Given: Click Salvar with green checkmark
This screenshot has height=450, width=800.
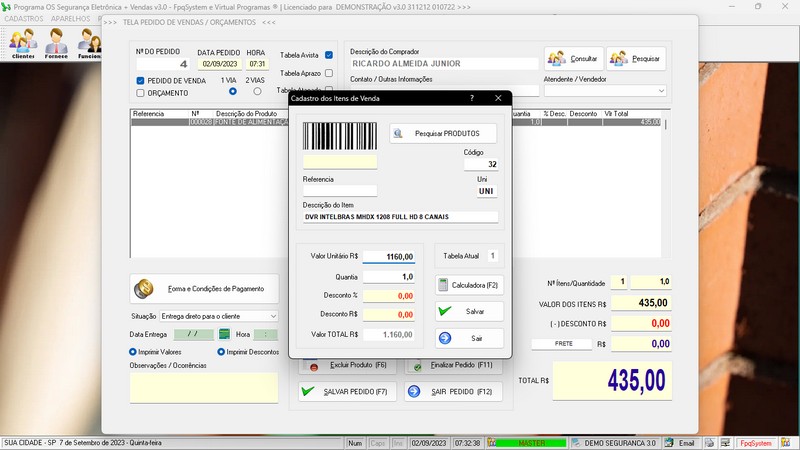Looking at the screenshot, I should tap(470, 312).
